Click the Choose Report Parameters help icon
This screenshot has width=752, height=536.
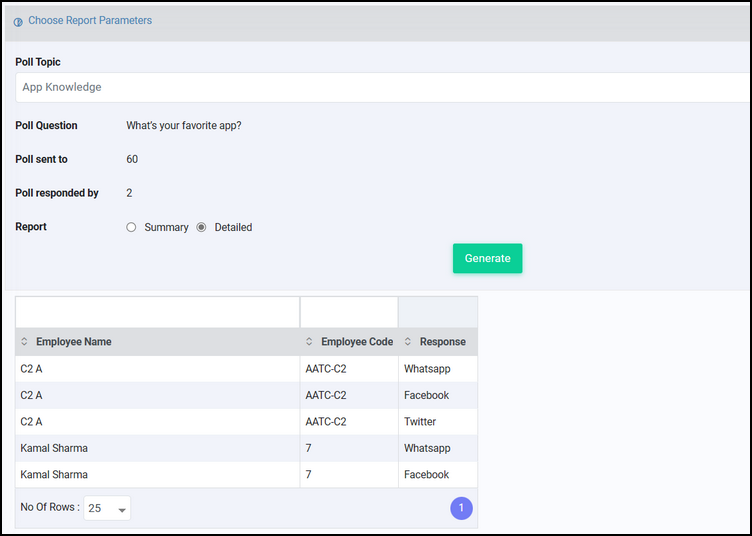[18, 22]
